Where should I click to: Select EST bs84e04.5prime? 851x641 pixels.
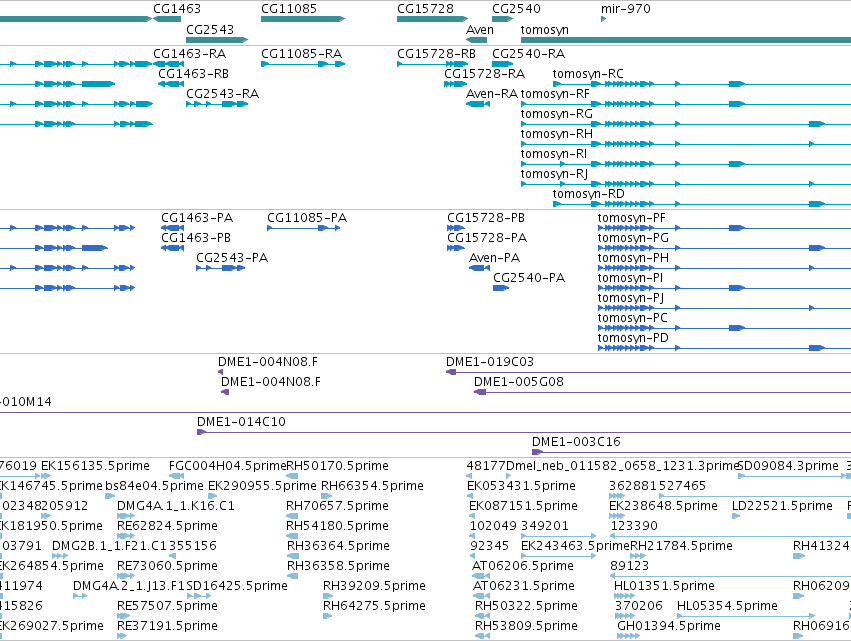pyautogui.click(x=155, y=487)
